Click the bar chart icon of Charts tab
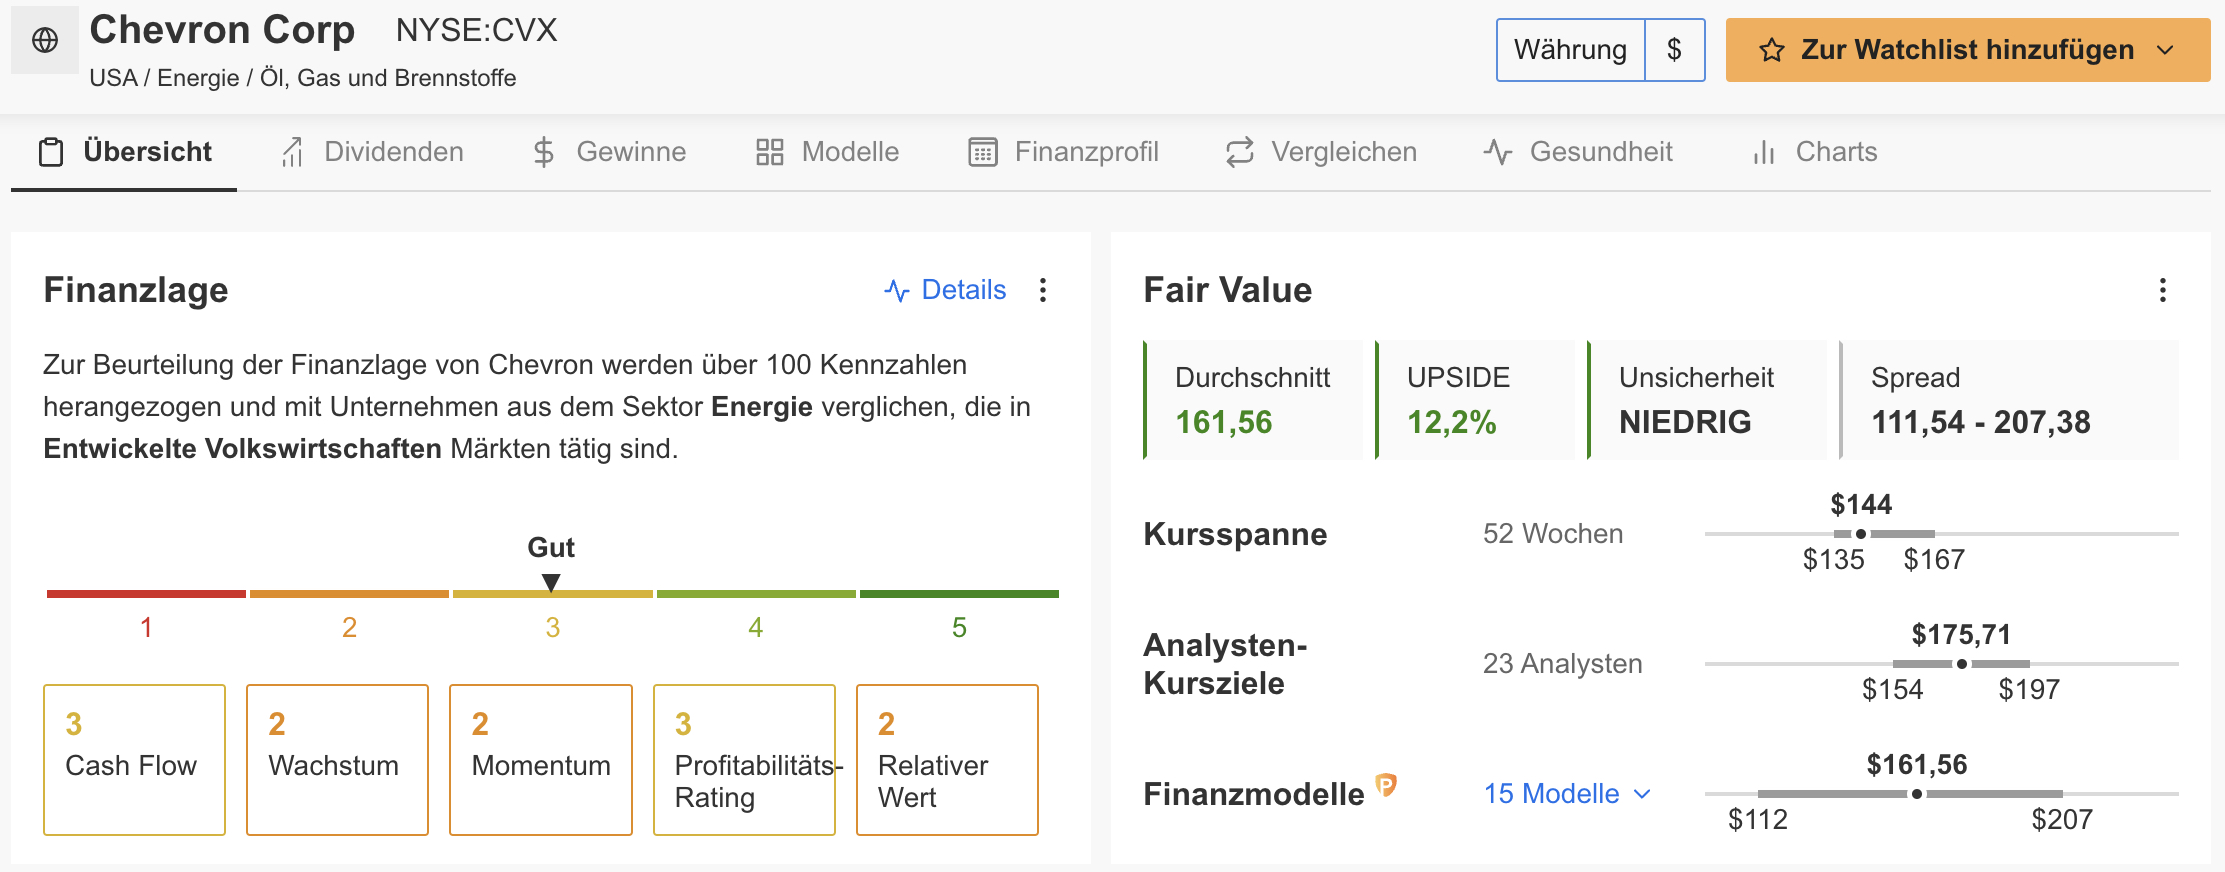The width and height of the screenshot is (2225, 872). (1764, 152)
